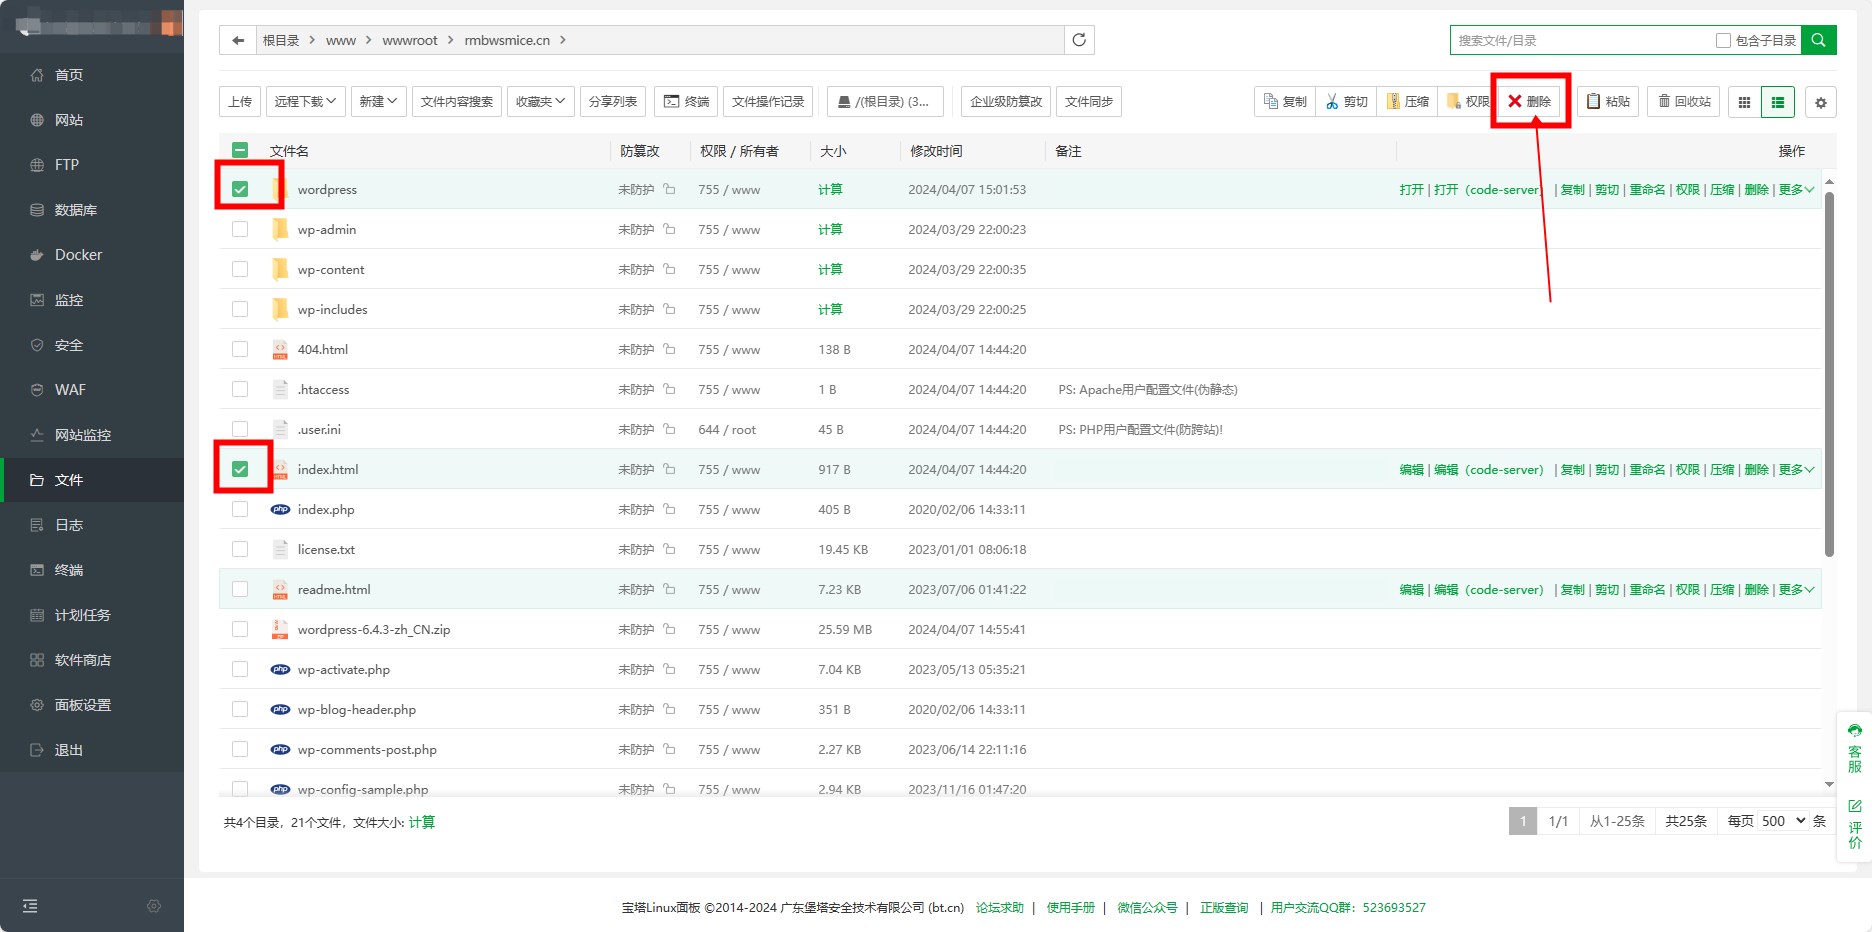This screenshot has width=1872, height=932.
Task: Open enterprise tamper-proof
Action: [1006, 101]
